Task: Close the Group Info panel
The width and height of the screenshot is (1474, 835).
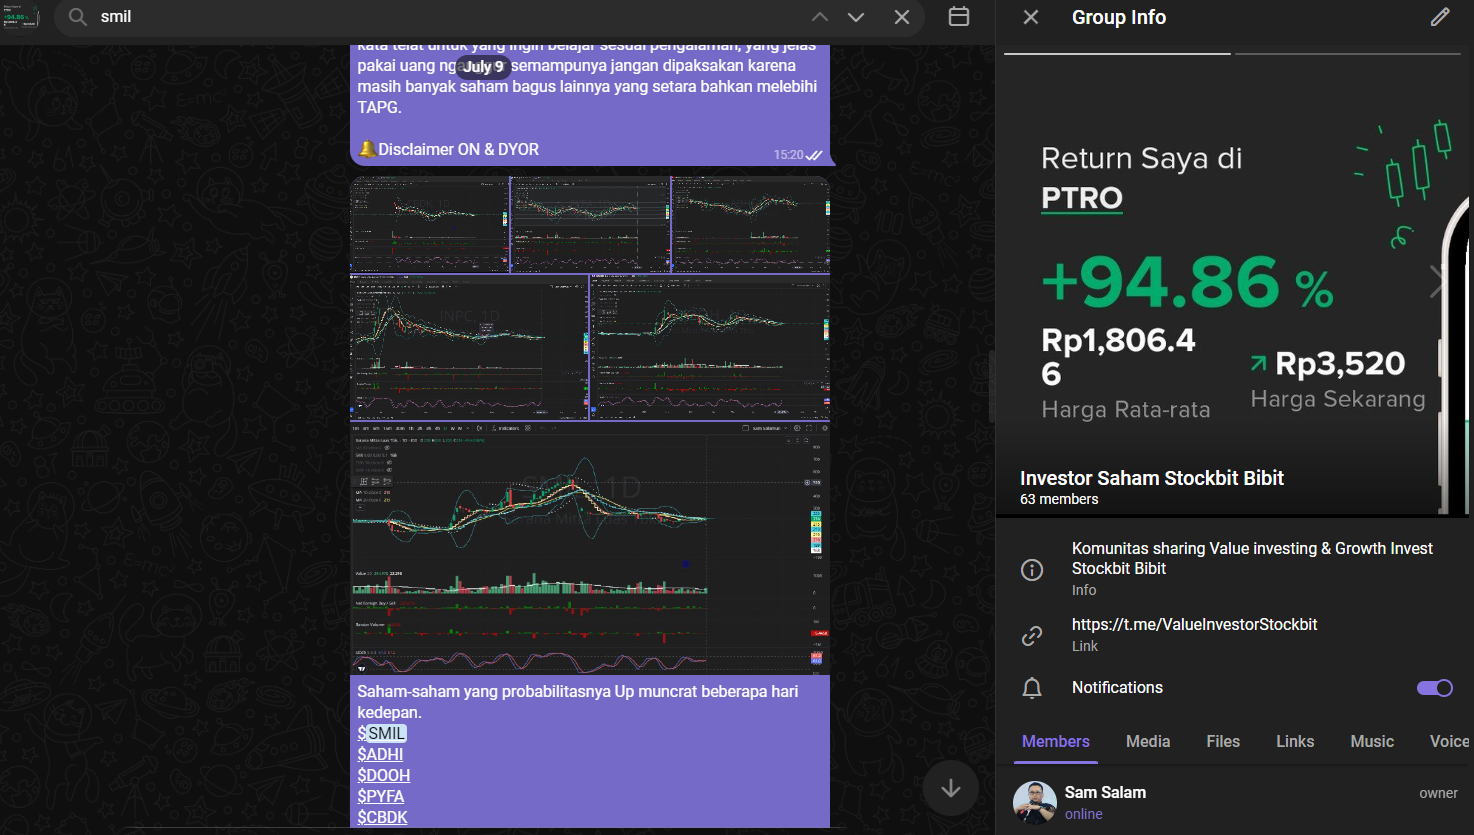Action: [1031, 17]
